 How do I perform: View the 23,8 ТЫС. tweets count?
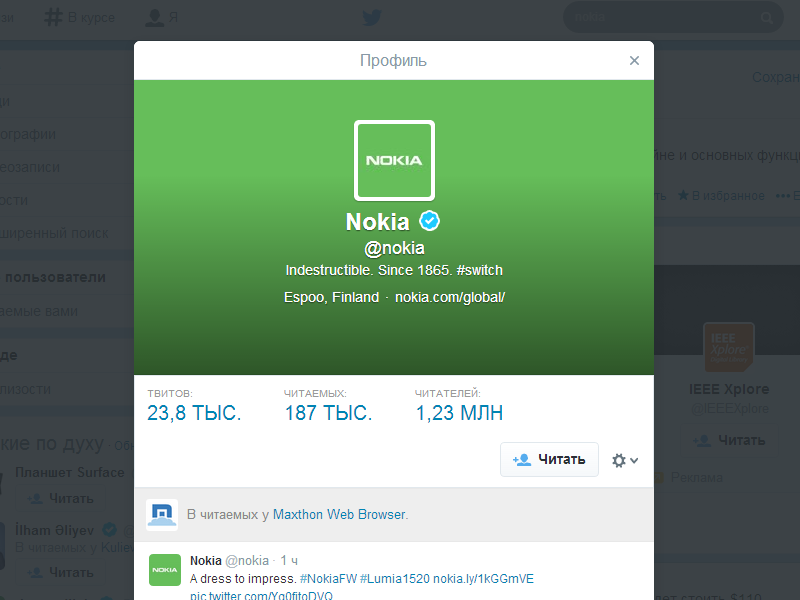click(x=194, y=413)
